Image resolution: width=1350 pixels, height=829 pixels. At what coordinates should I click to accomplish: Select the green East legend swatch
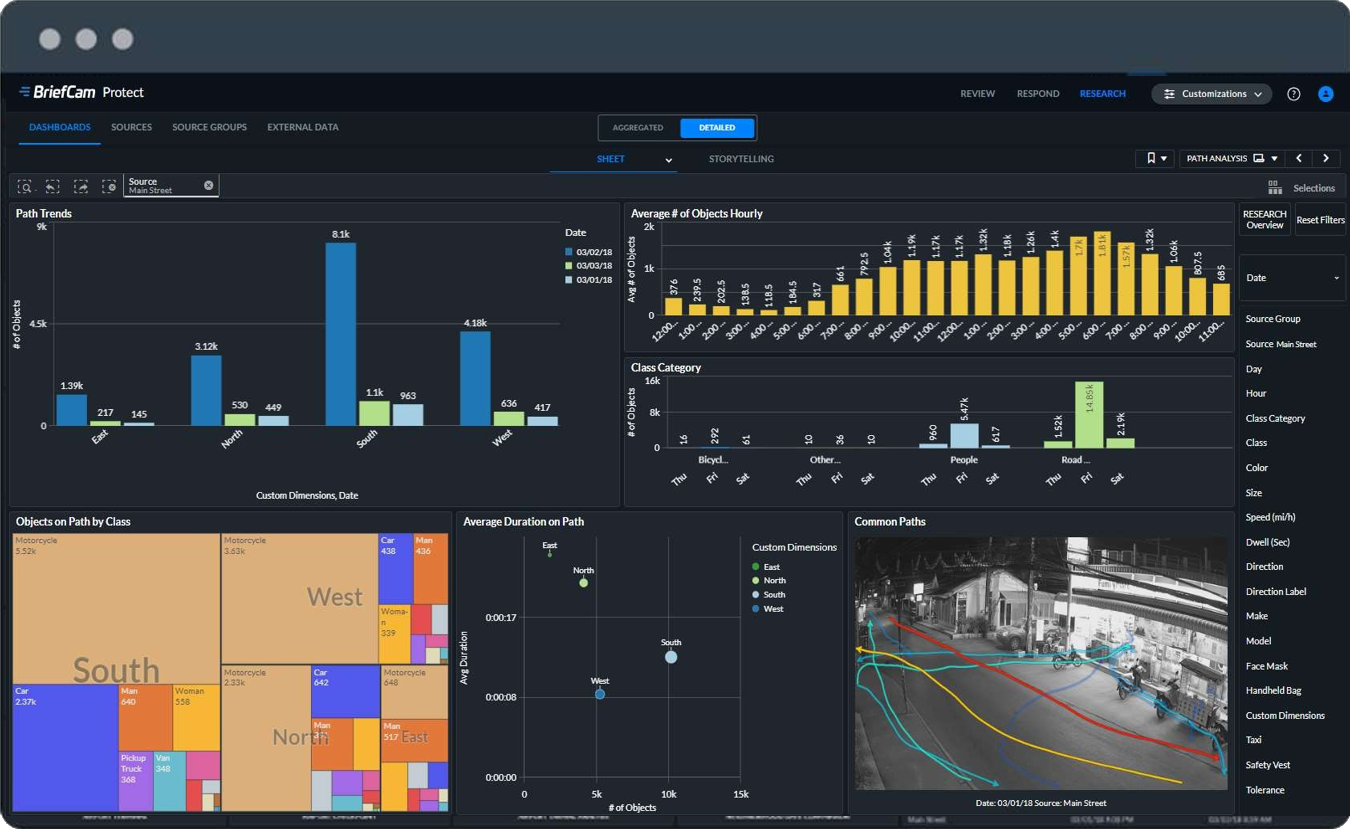pyautogui.click(x=755, y=567)
